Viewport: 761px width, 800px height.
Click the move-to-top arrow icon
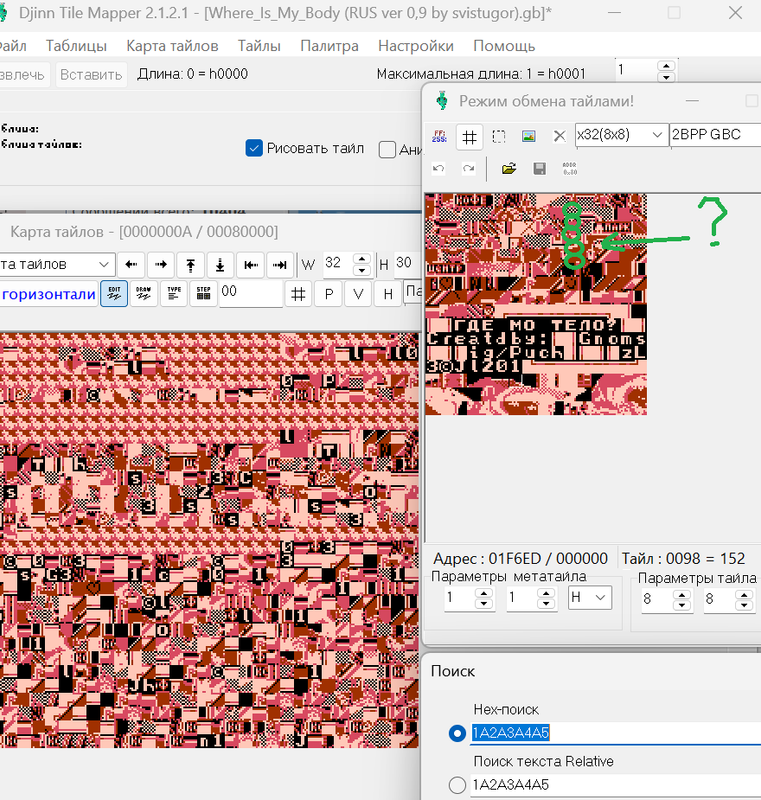point(190,264)
